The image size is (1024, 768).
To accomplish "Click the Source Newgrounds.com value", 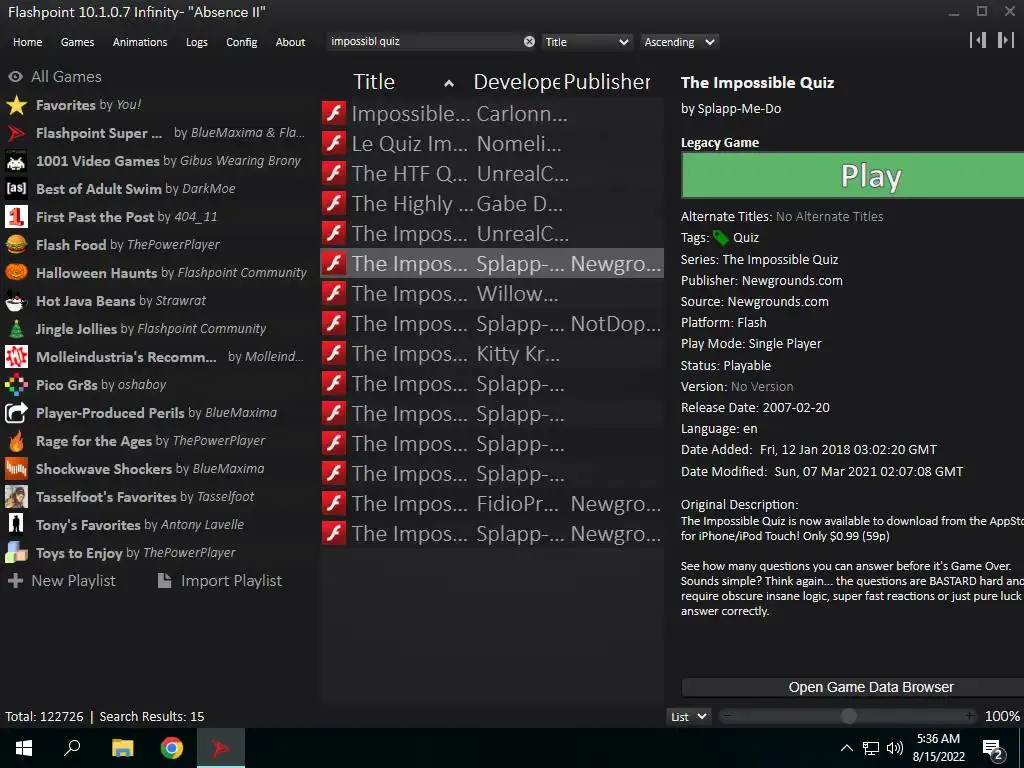I will [778, 302].
